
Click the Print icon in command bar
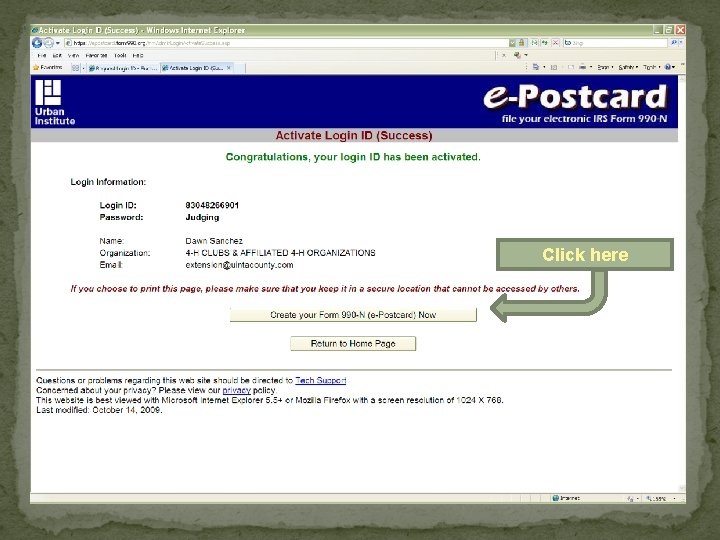tap(582, 67)
